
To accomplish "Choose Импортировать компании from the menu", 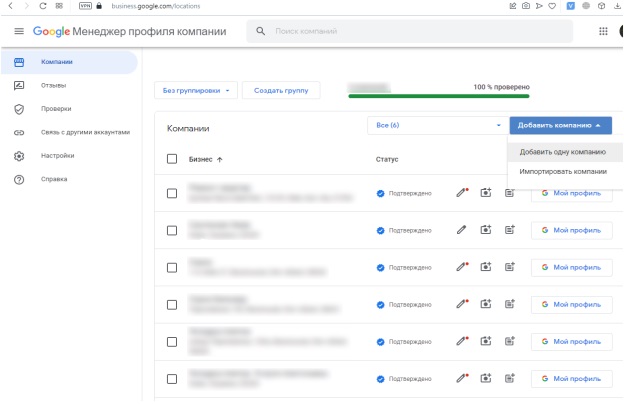I will tap(562, 171).
